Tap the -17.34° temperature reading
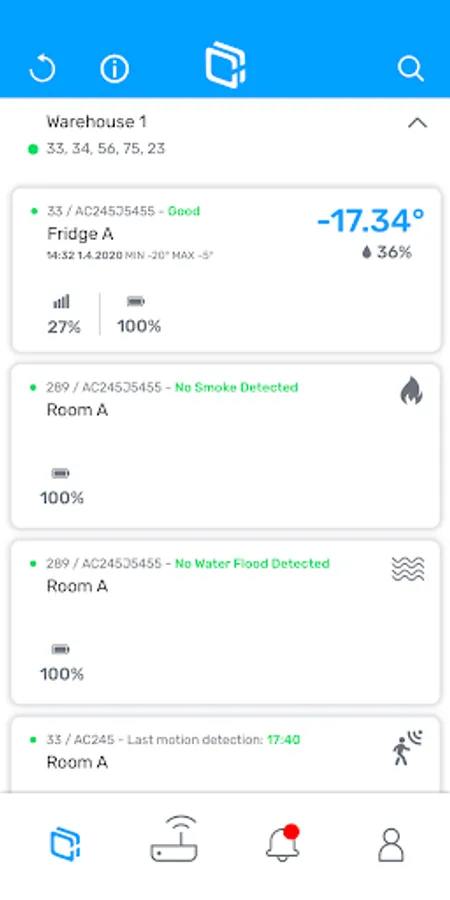450x900 pixels. pyautogui.click(x=371, y=221)
